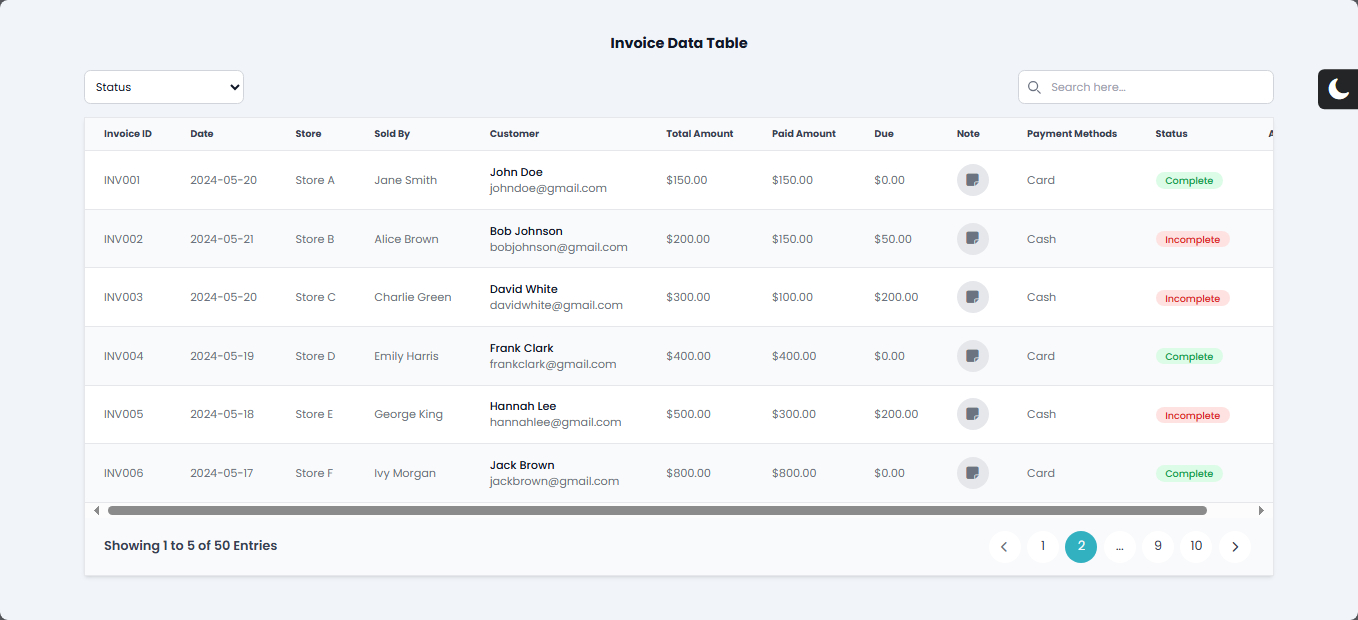Toggle dark mode with moon button
This screenshot has width=1358, height=620.
pyautogui.click(x=1338, y=89)
